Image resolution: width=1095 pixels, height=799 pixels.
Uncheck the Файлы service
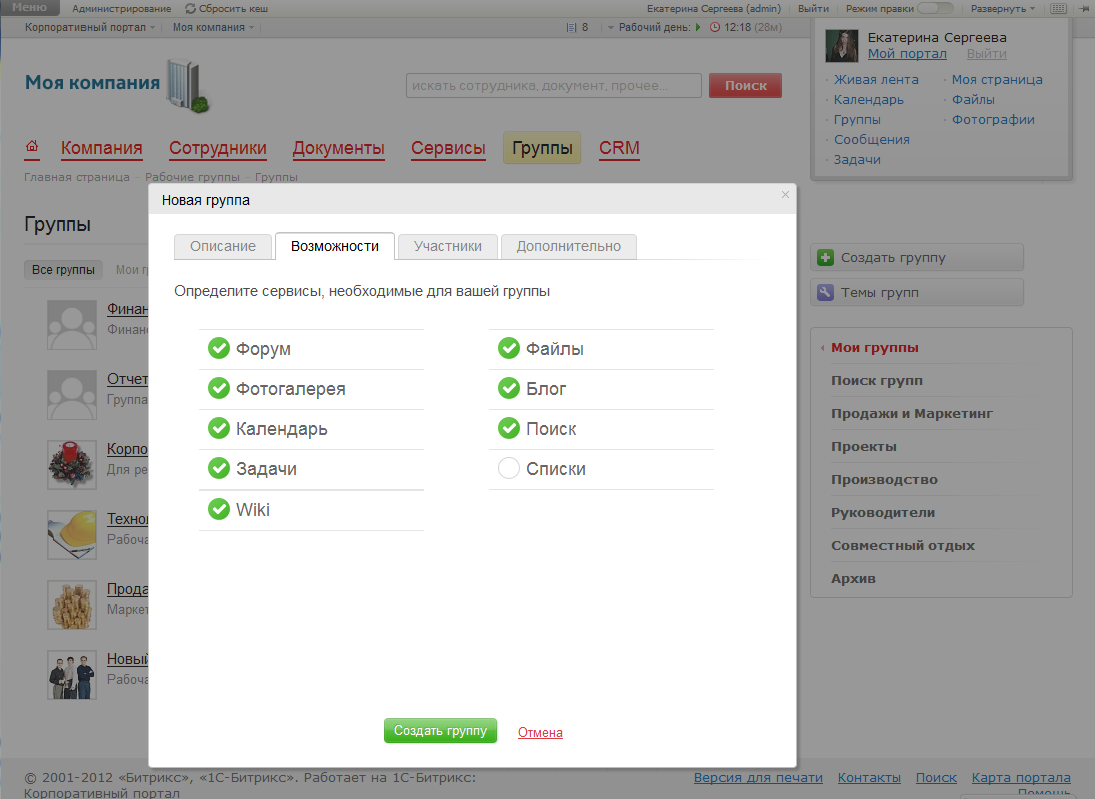508,348
